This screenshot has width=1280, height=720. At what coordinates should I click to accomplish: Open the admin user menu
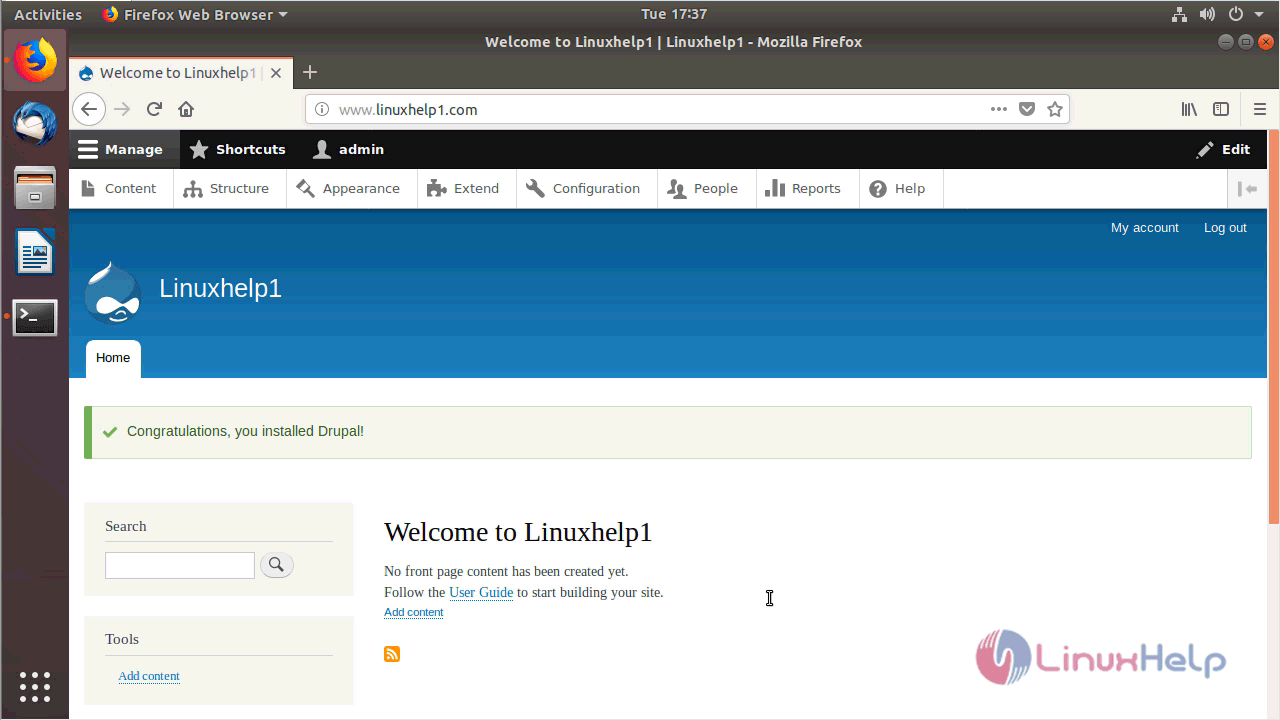348,149
